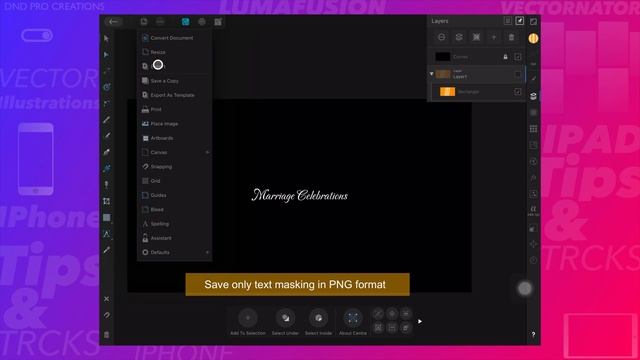
Task: Select the Move tool arrow
Action: point(107,38)
